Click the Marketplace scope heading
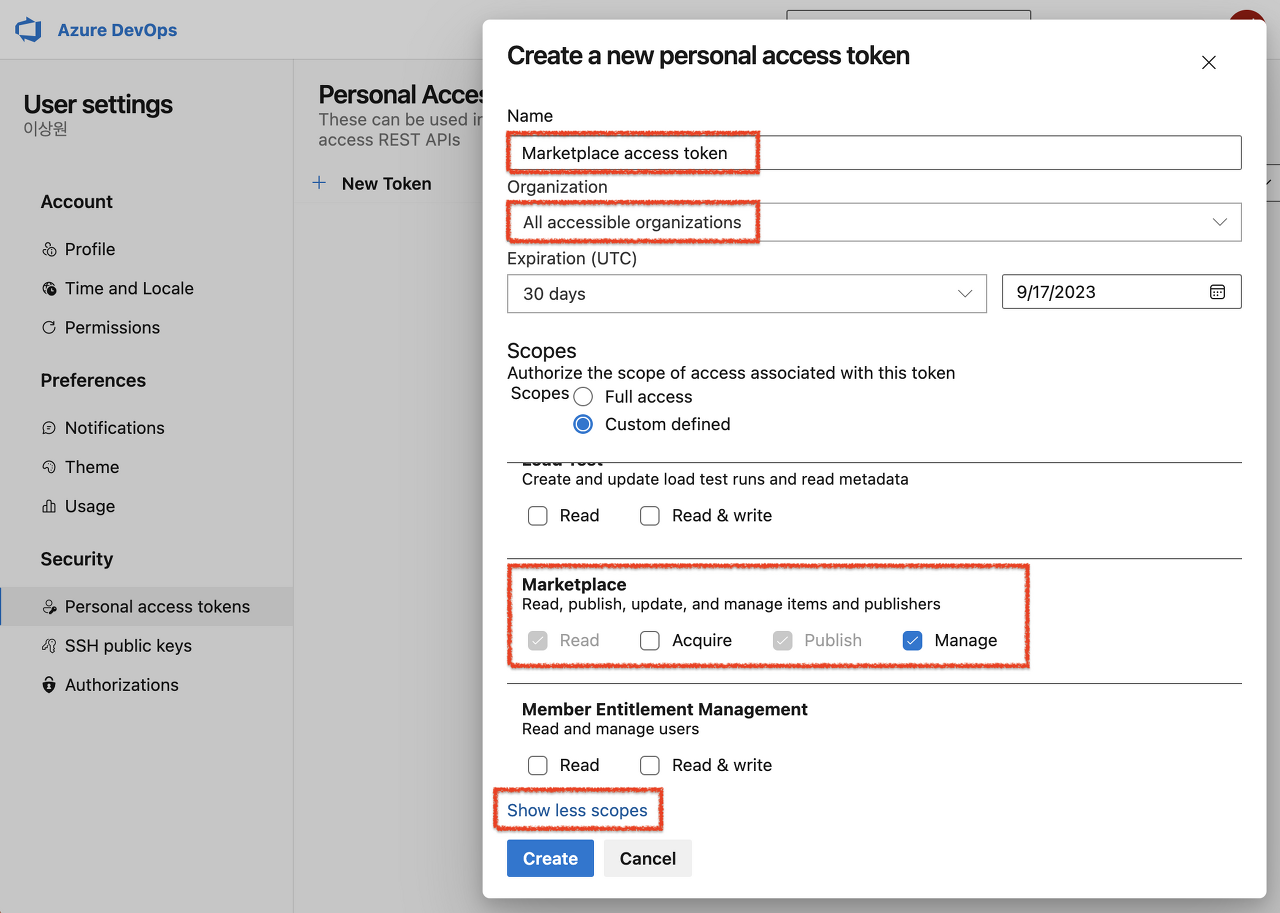This screenshot has width=1280, height=913. pyautogui.click(x=574, y=584)
